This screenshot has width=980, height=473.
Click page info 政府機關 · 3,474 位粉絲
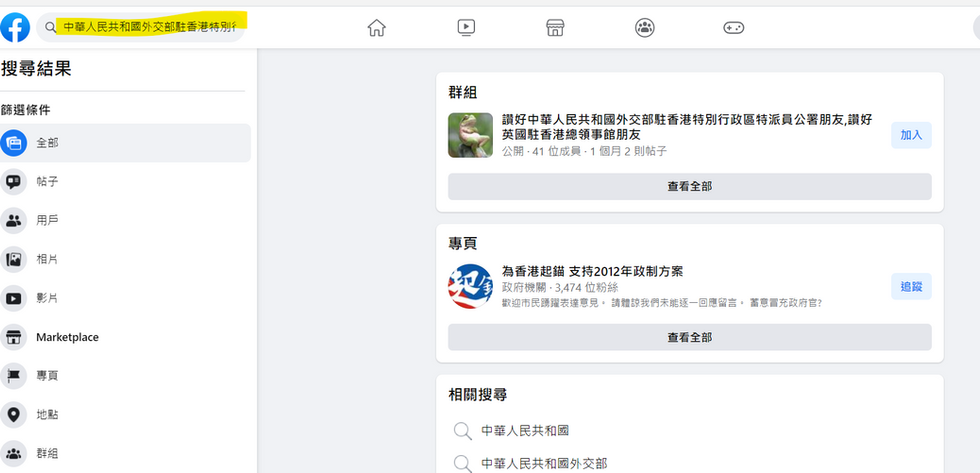click(x=560, y=287)
